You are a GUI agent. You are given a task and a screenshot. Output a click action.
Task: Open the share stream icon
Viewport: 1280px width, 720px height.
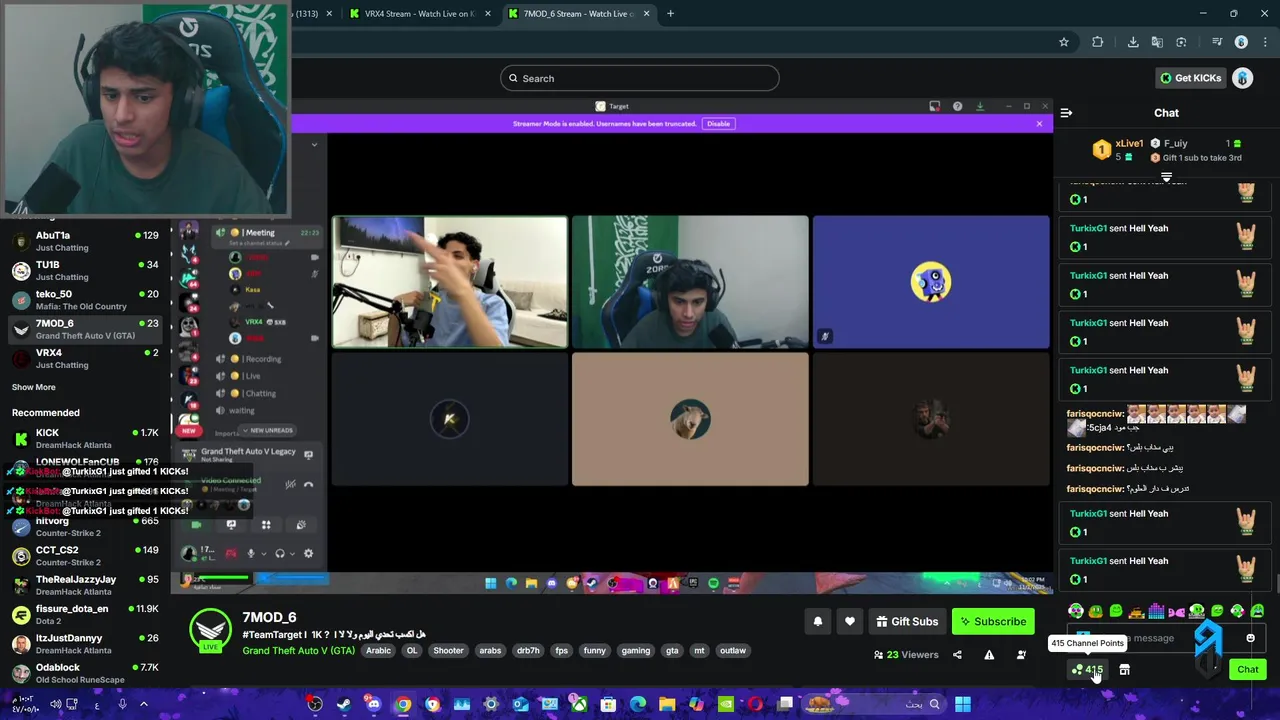click(957, 655)
